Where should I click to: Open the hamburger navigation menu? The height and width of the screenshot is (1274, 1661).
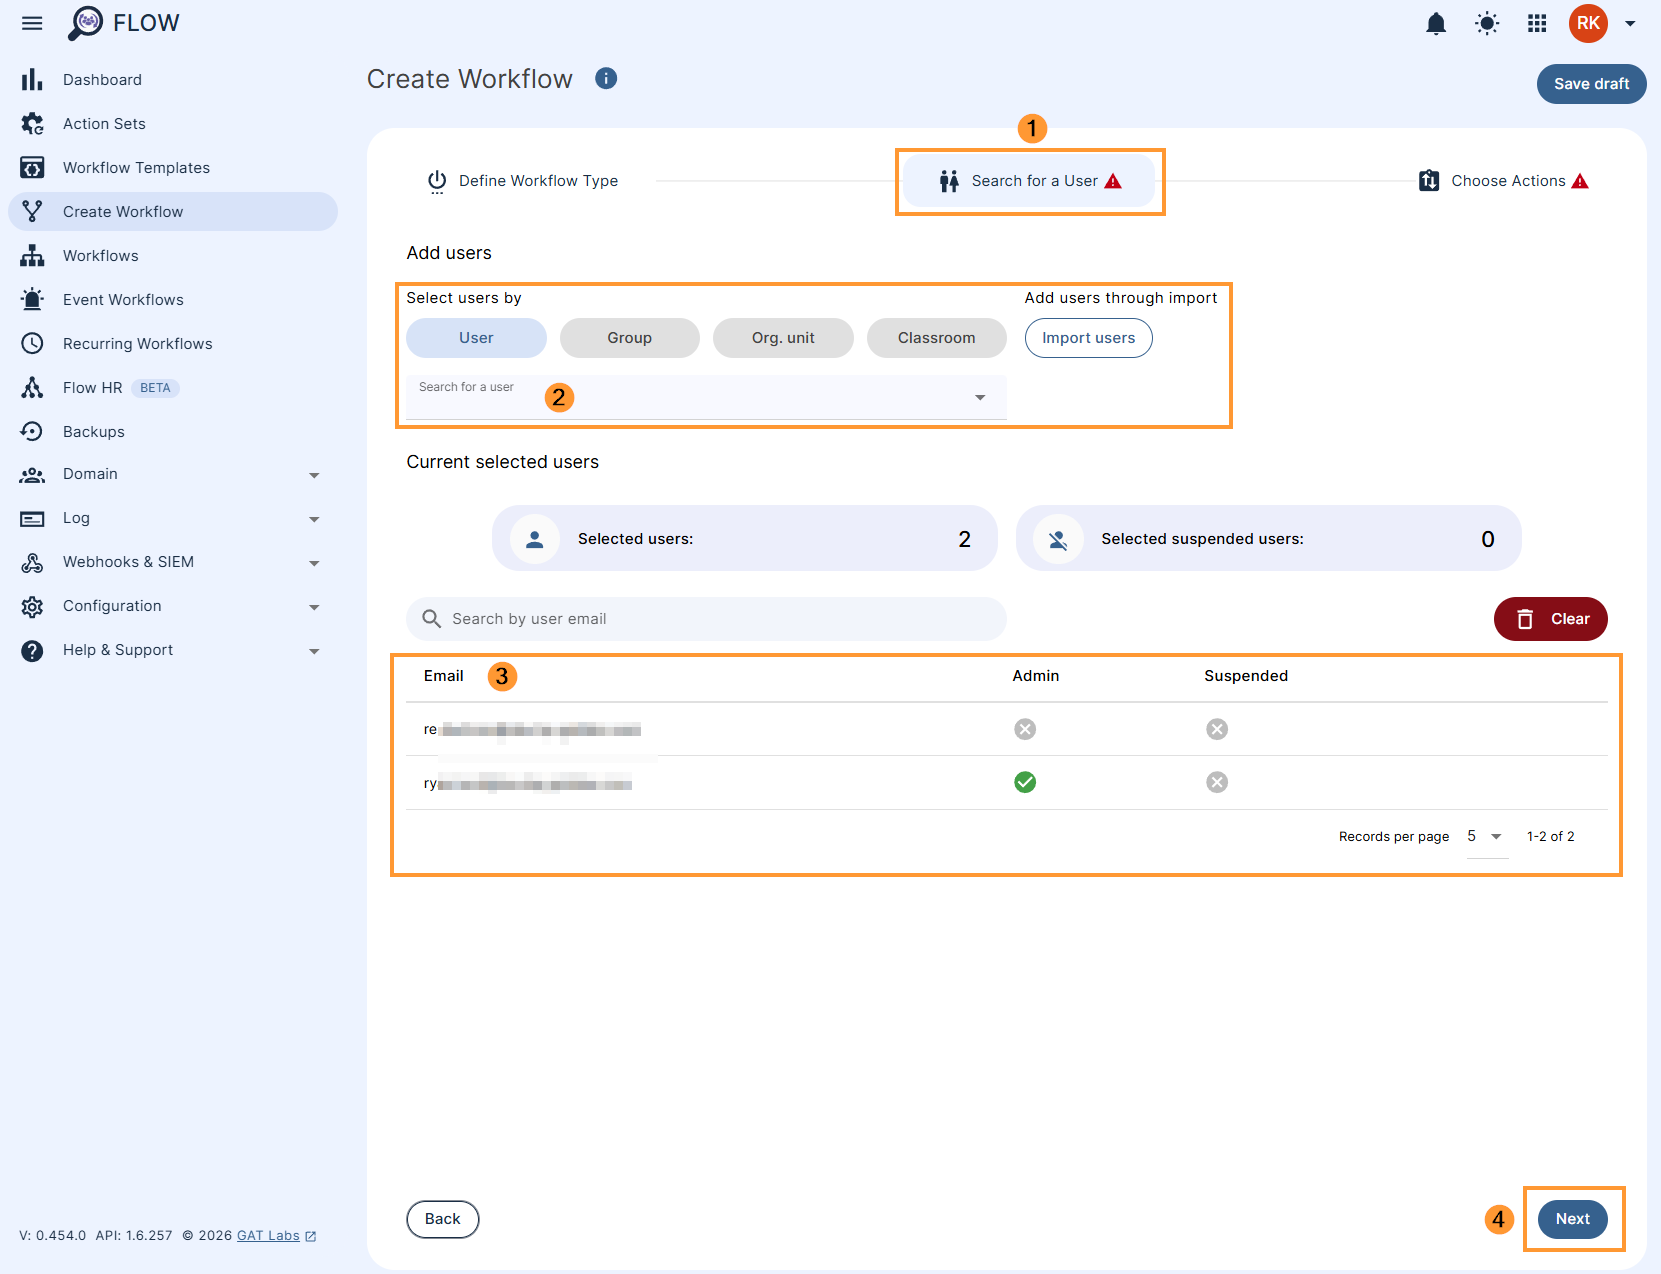[32, 23]
